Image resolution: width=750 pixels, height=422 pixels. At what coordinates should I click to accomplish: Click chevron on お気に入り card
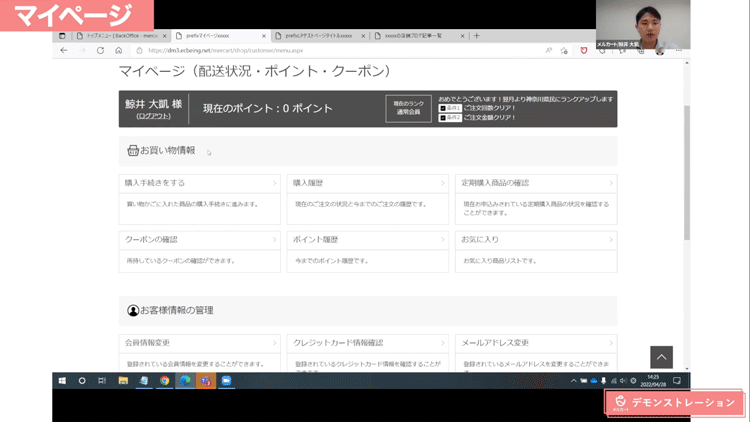(611, 240)
